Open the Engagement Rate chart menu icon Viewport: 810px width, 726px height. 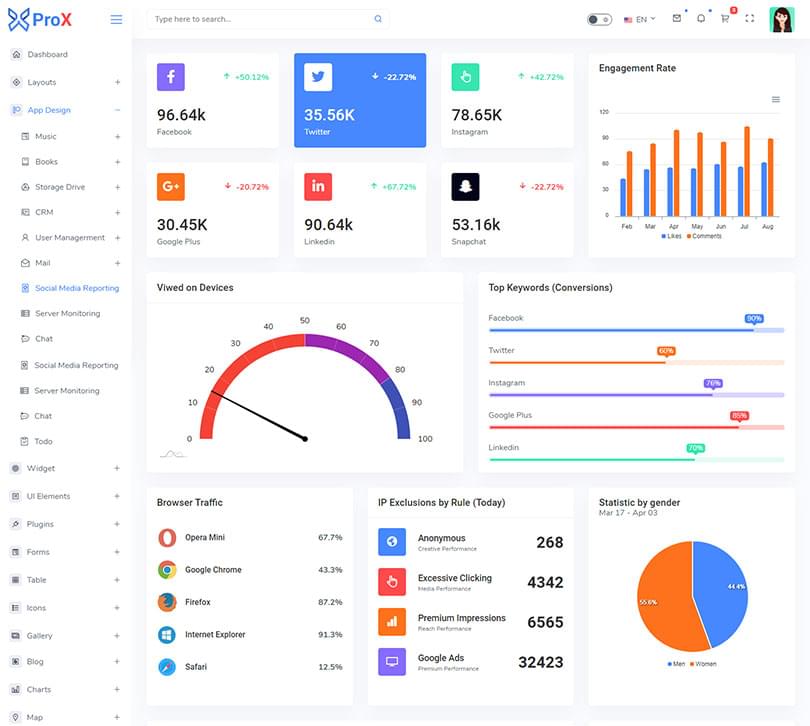[775, 99]
